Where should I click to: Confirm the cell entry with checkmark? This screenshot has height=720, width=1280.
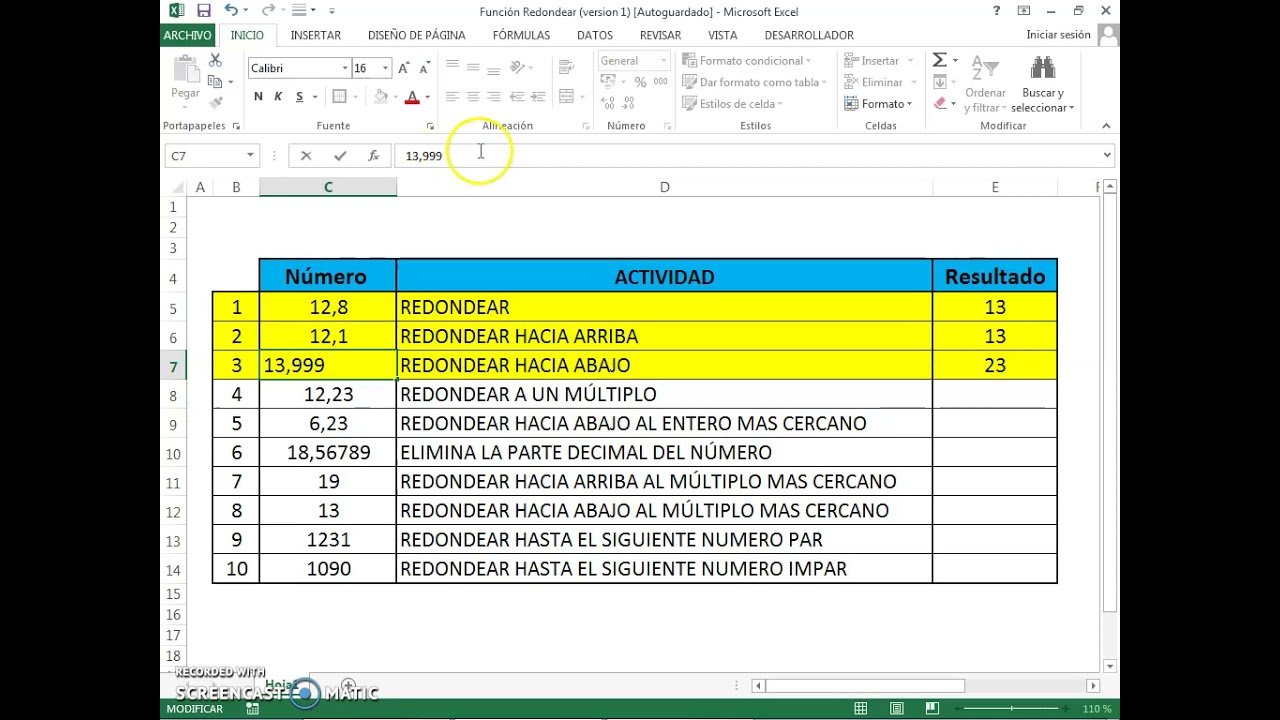pos(340,156)
